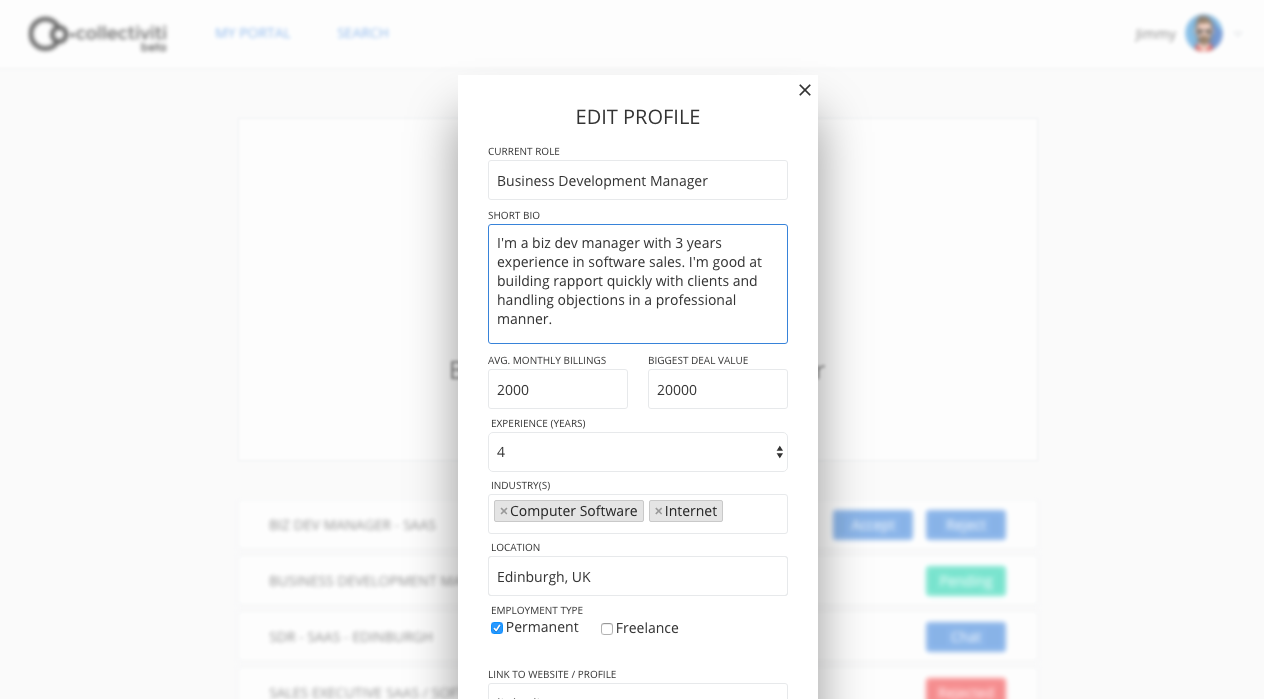Remove the Computer Software industry tag
Image resolution: width=1264 pixels, height=699 pixels.
coord(504,511)
